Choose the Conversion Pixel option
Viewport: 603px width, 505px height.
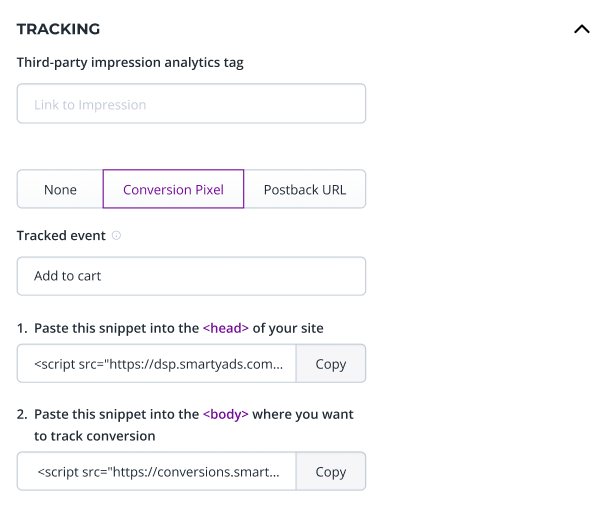[173, 189]
